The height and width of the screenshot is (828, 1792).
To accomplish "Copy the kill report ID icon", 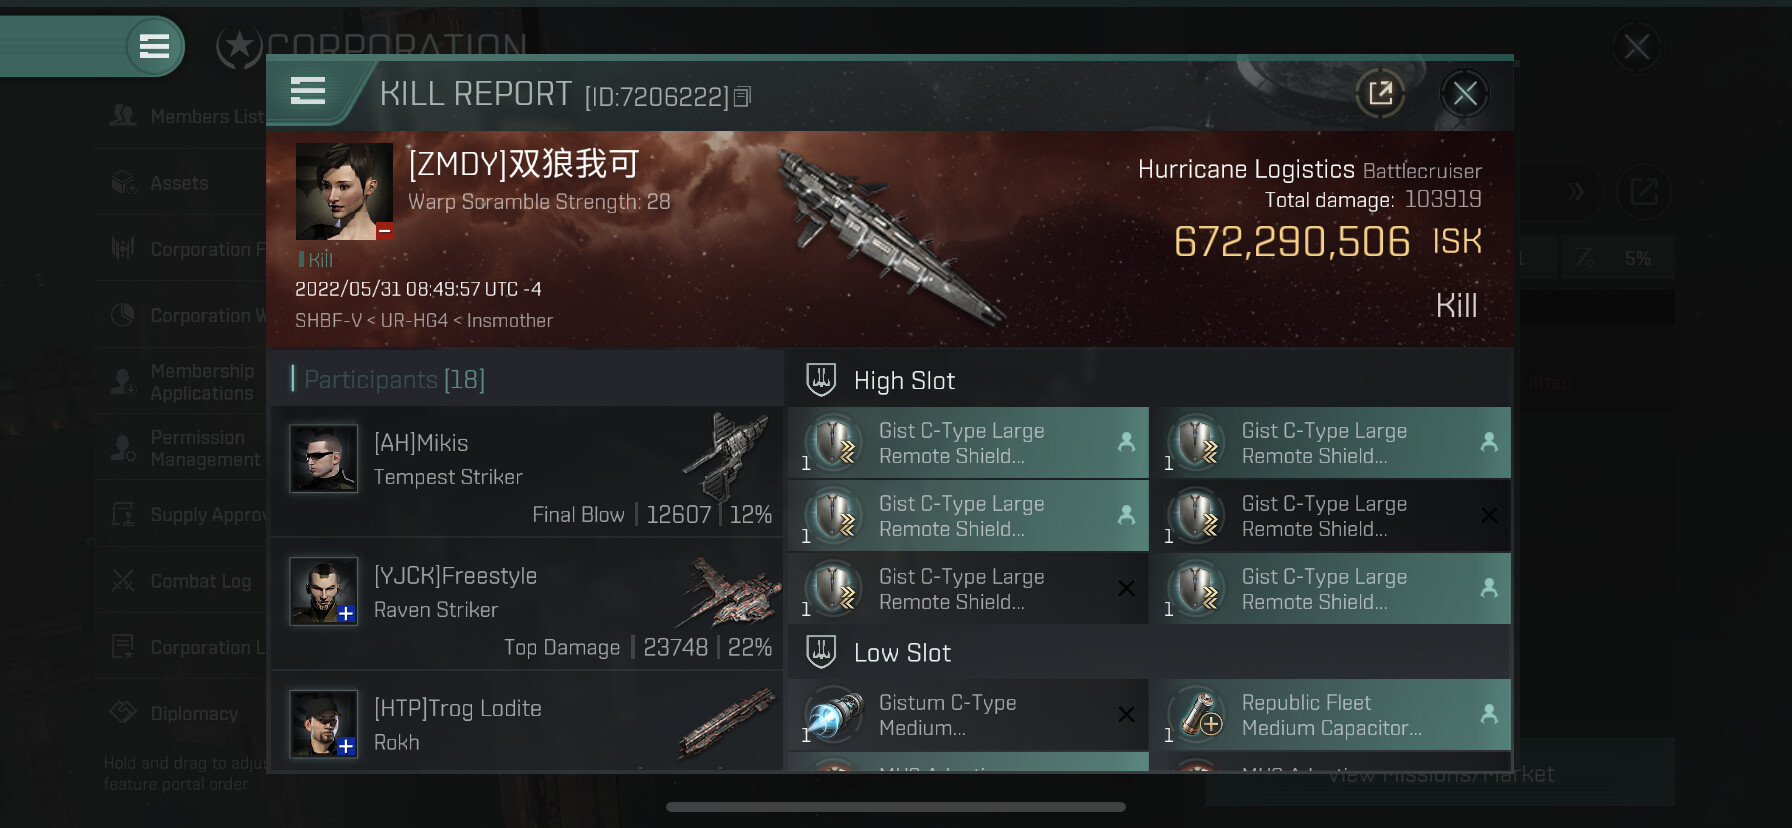I will 742,97.
